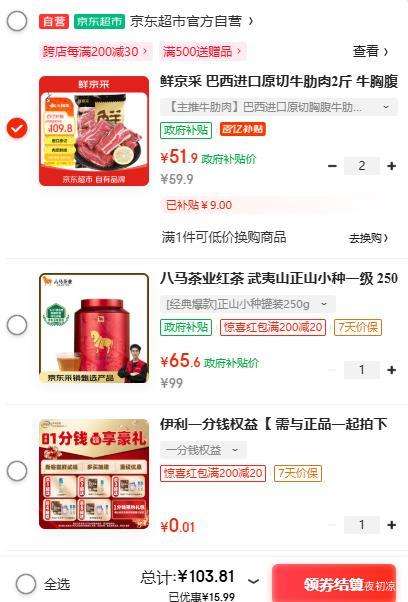
Task: Toggle the 全选 select-all checkbox
Action: pyautogui.click(x=26, y=584)
